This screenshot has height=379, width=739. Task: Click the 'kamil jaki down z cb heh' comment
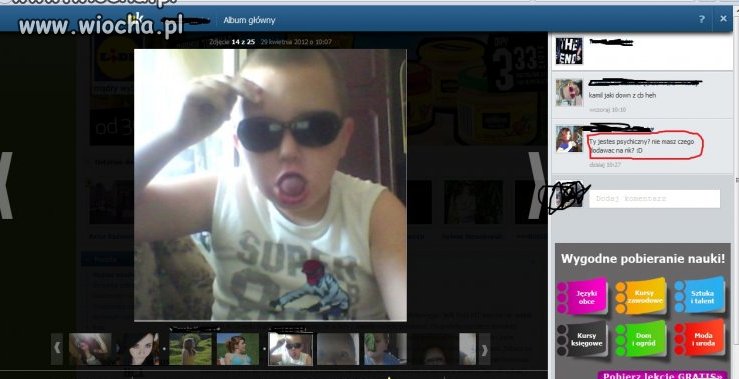622,95
